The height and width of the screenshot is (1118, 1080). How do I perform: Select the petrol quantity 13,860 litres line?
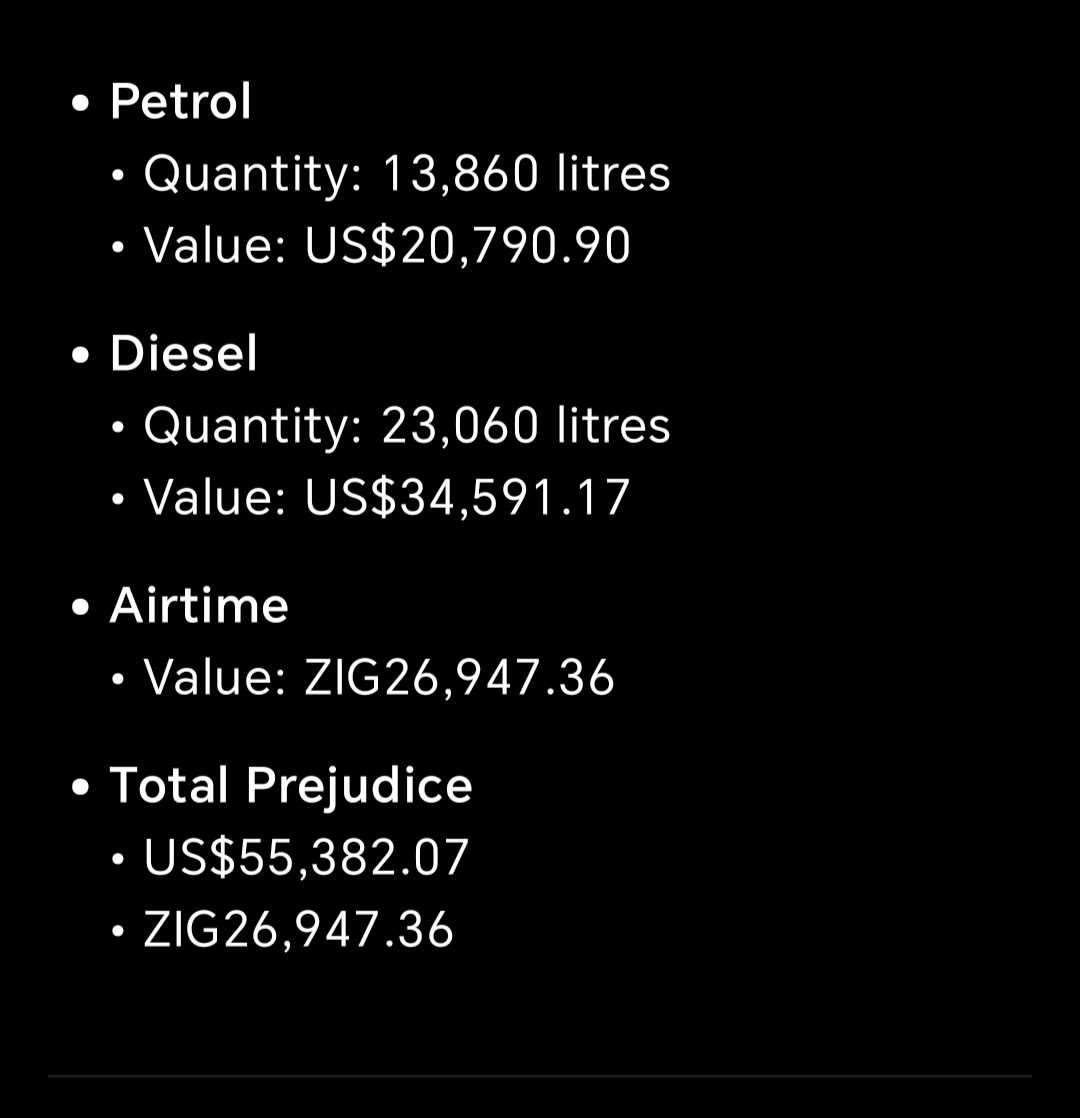pos(407,173)
